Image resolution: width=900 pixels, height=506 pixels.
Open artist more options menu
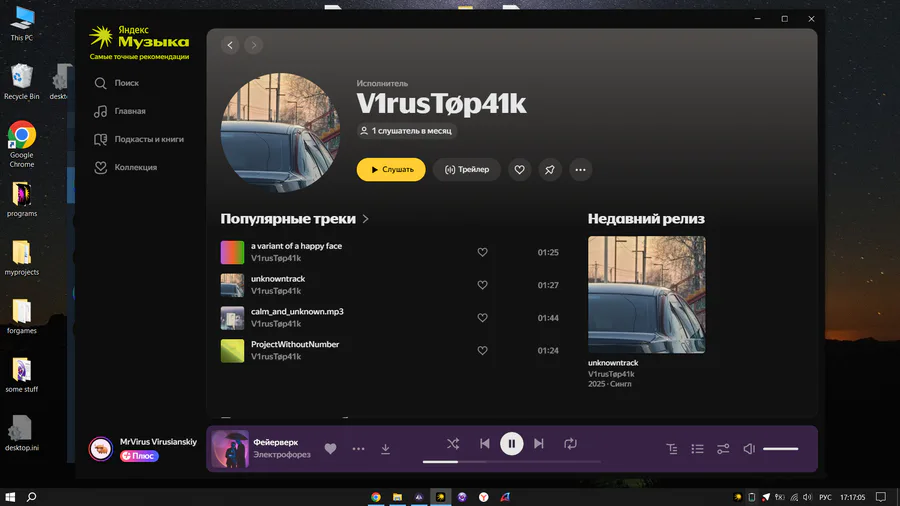coord(580,170)
